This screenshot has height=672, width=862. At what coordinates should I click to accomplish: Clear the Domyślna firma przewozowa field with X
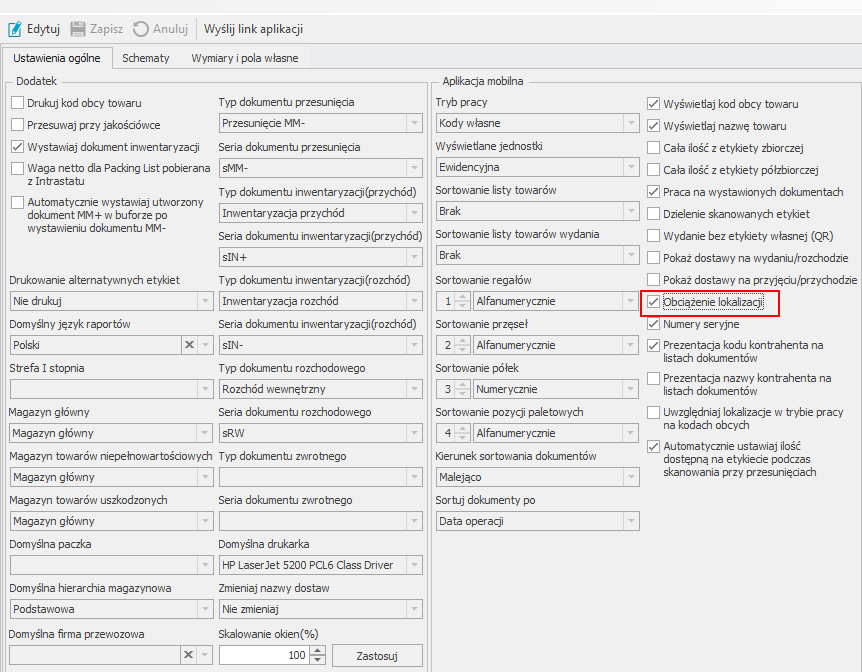click(188, 655)
